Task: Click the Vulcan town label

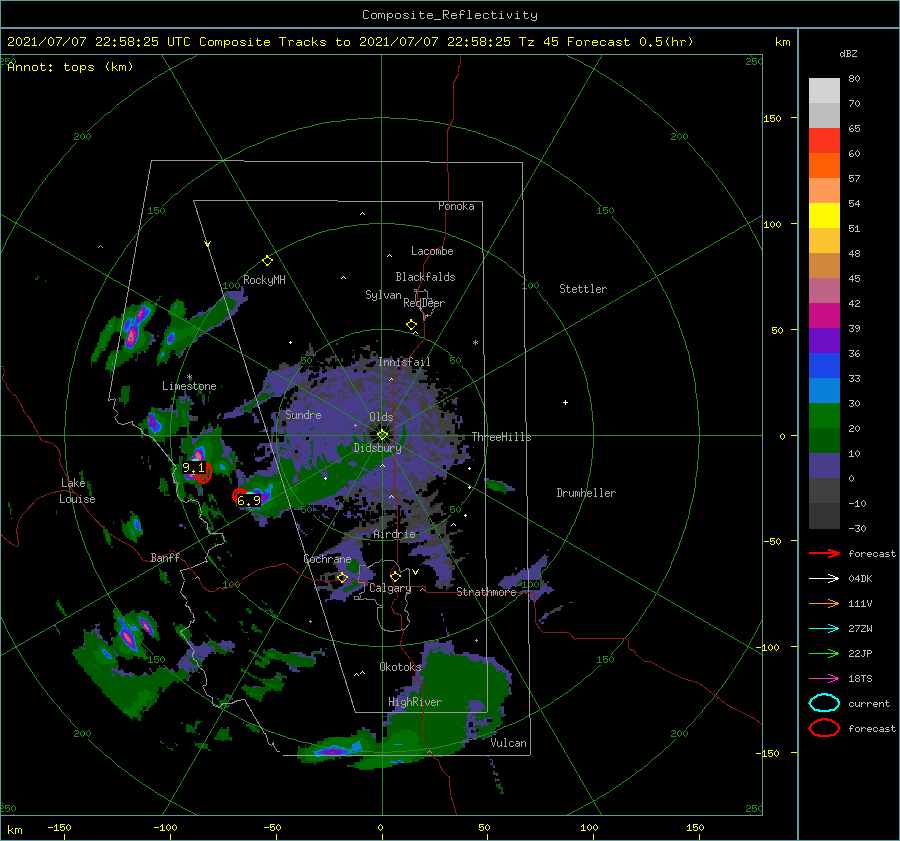Action: pyautogui.click(x=508, y=743)
